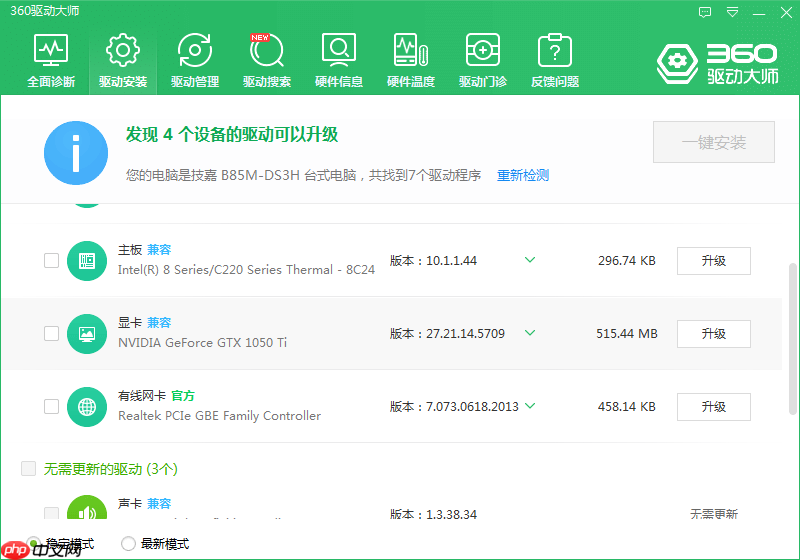Click Intel(R) 8 Series/C220 Series Thermal text

246,270
